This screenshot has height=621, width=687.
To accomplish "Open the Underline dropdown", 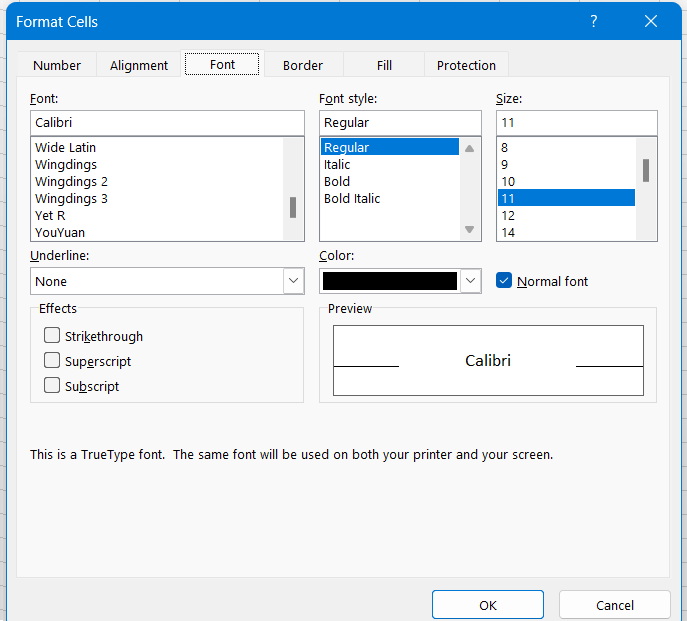I will (x=293, y=282).
